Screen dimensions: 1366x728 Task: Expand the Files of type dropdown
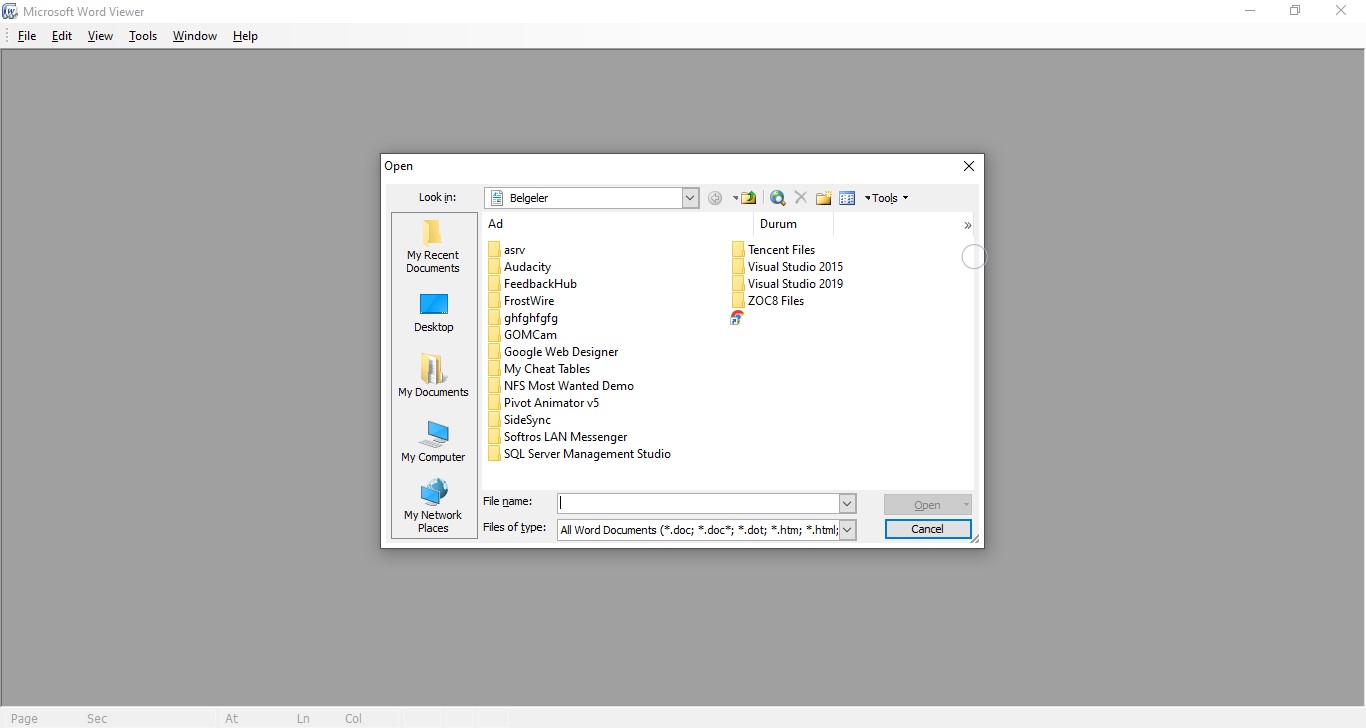[847, 530]
